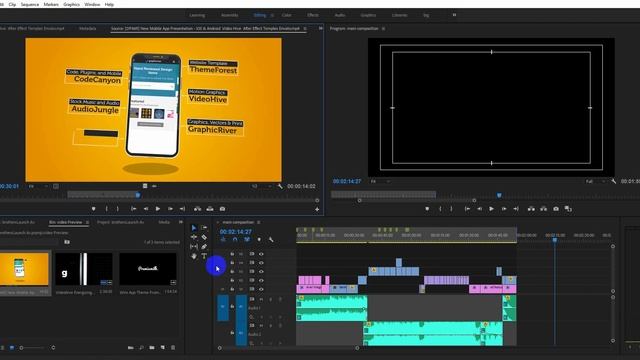This screenshot has width=640, height=360.
Task: Click timeline playhead timecode 00:02:14:27
Action: pos(236,231)
